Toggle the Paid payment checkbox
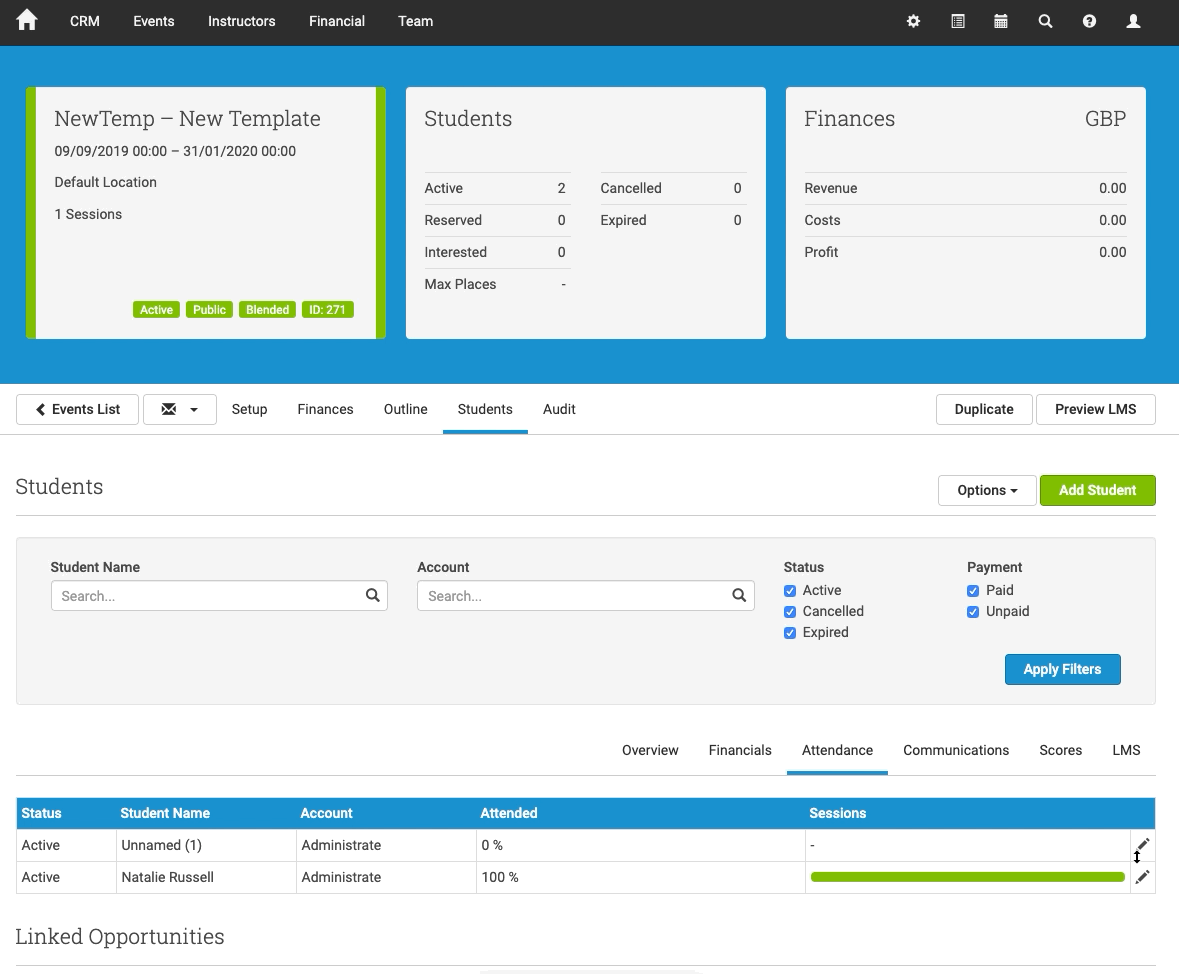Screen dimensions: 1179x974 point(973,591)
